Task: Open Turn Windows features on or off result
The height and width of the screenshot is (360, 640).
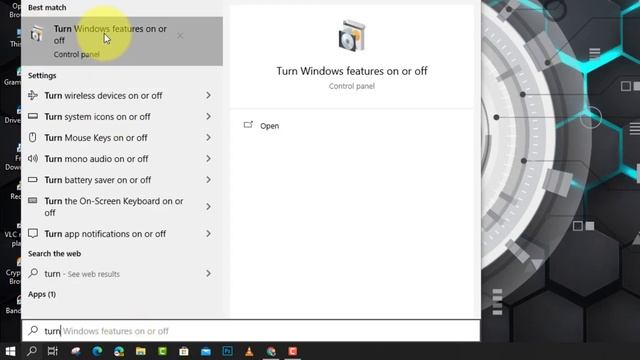Action: 122,41
